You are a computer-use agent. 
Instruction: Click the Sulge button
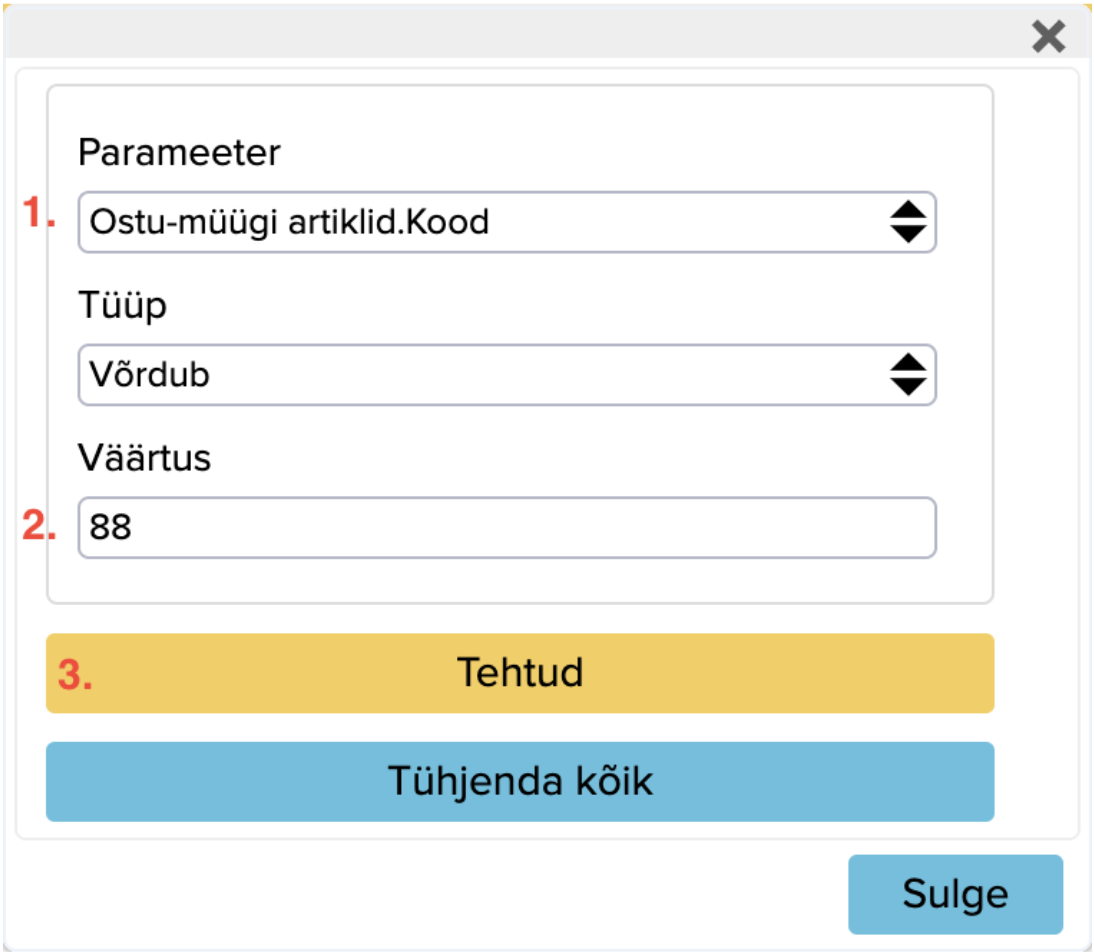955,894
